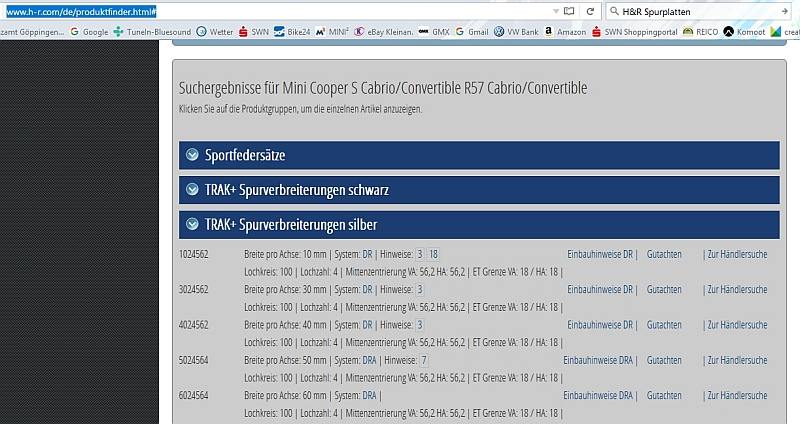Click the DRA system link for 6024564
The width and height of the screenshot is (800, 424).
pyautogui.click(x=369, y=395)
